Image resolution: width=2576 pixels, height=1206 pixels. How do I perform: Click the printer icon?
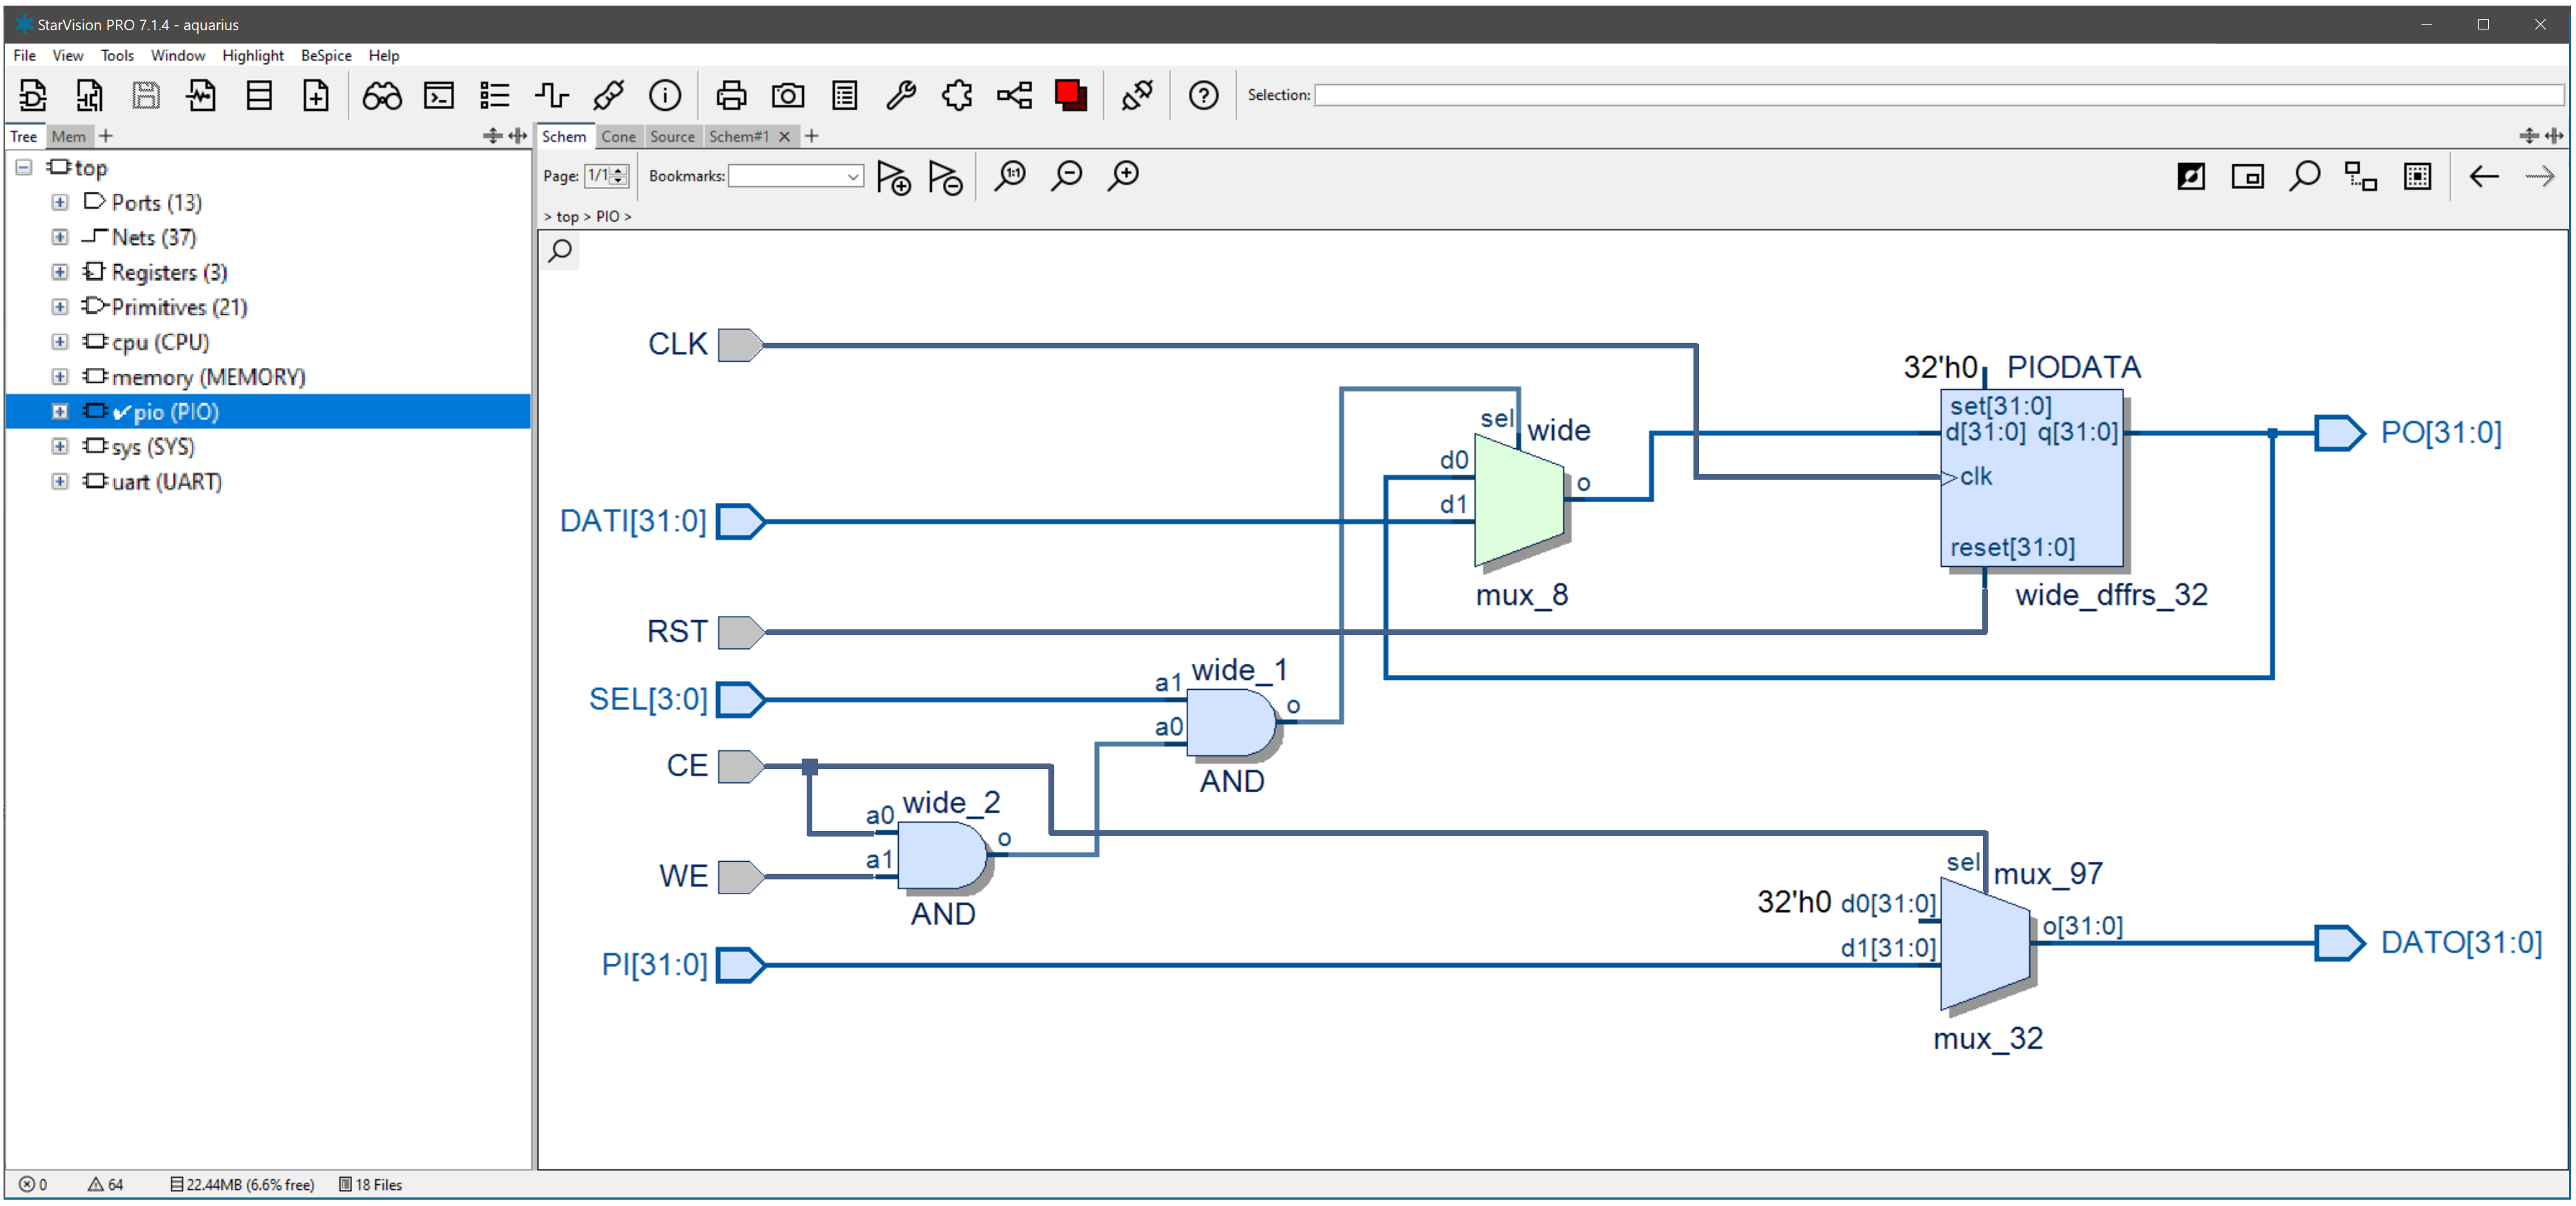731,95
